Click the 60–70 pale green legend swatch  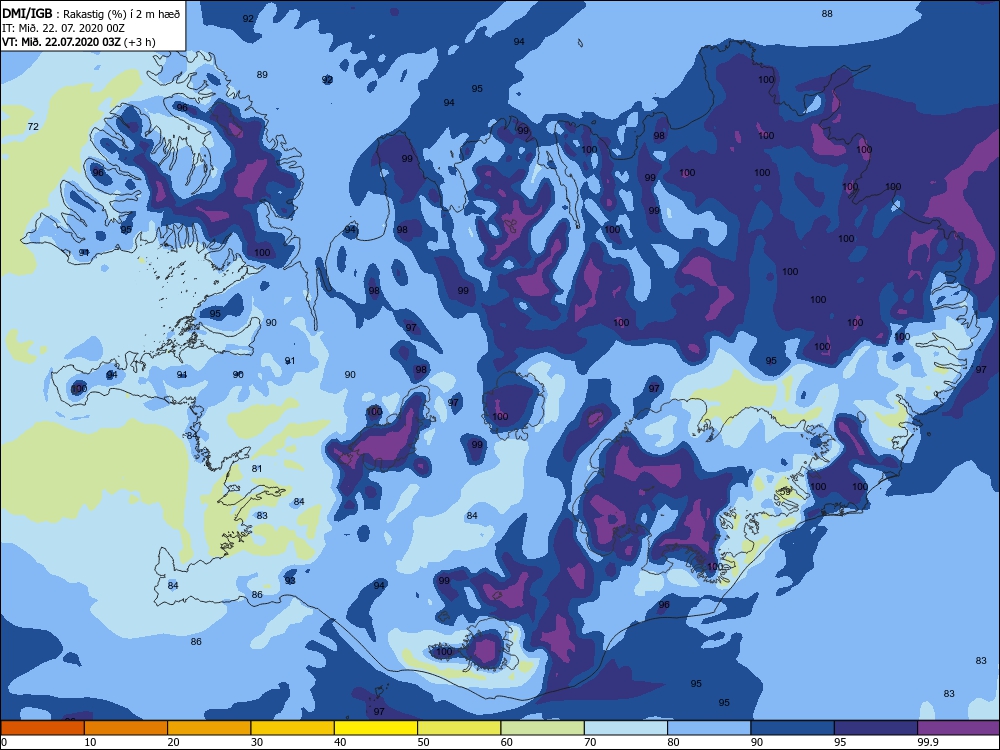[543, 728]
